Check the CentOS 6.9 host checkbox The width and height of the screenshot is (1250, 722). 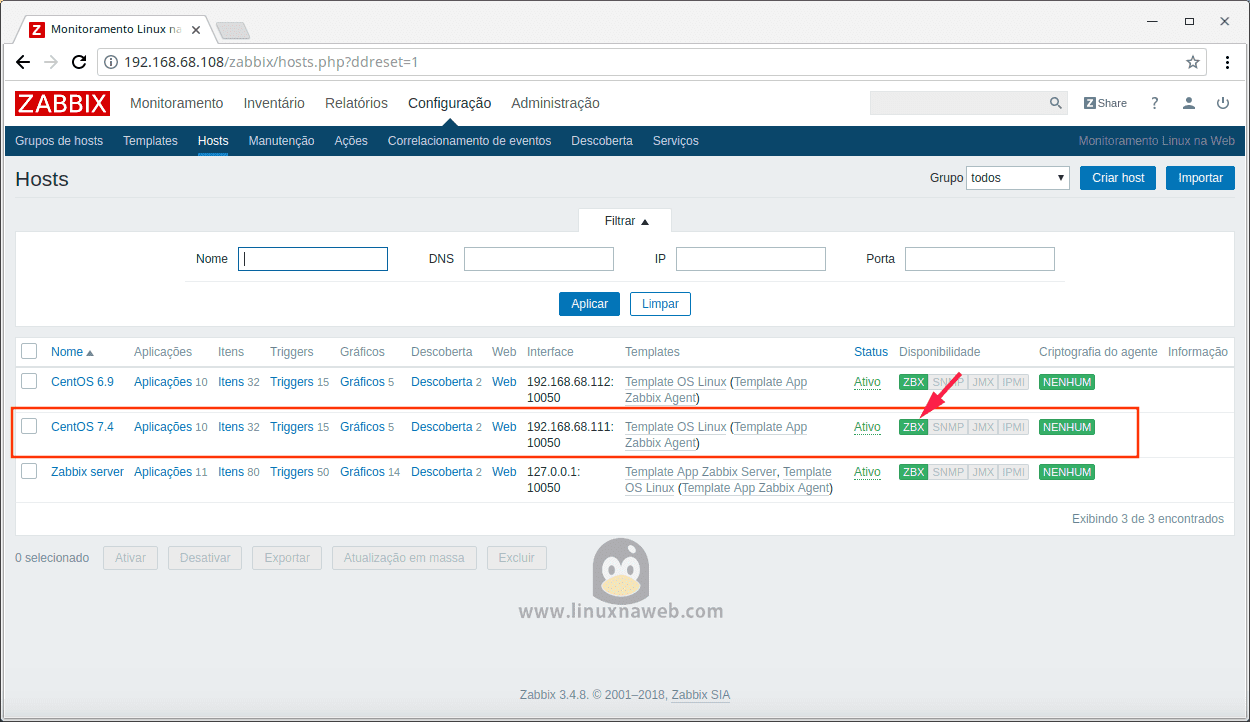coord(29,381)
